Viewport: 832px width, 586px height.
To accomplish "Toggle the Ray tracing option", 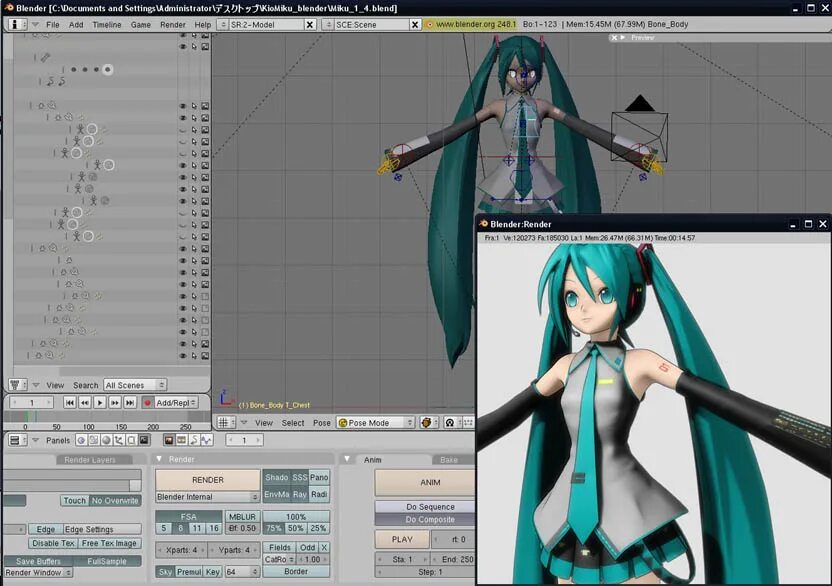I will [x=300, y=494].
